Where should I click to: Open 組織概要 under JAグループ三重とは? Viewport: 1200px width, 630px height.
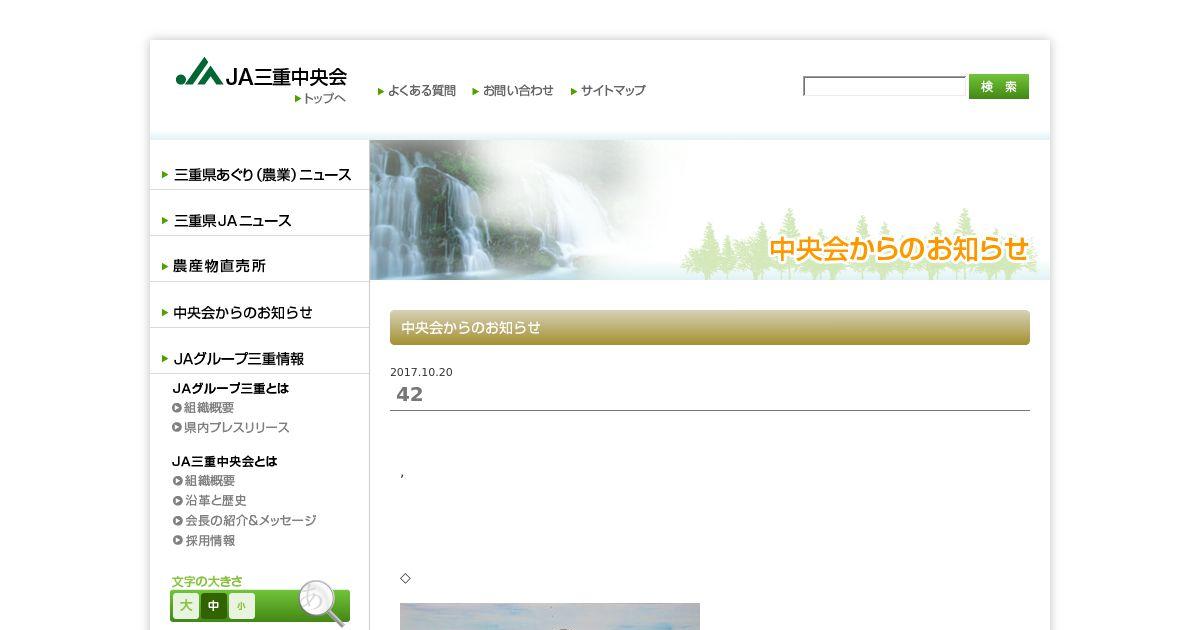[x=203, y=408]
